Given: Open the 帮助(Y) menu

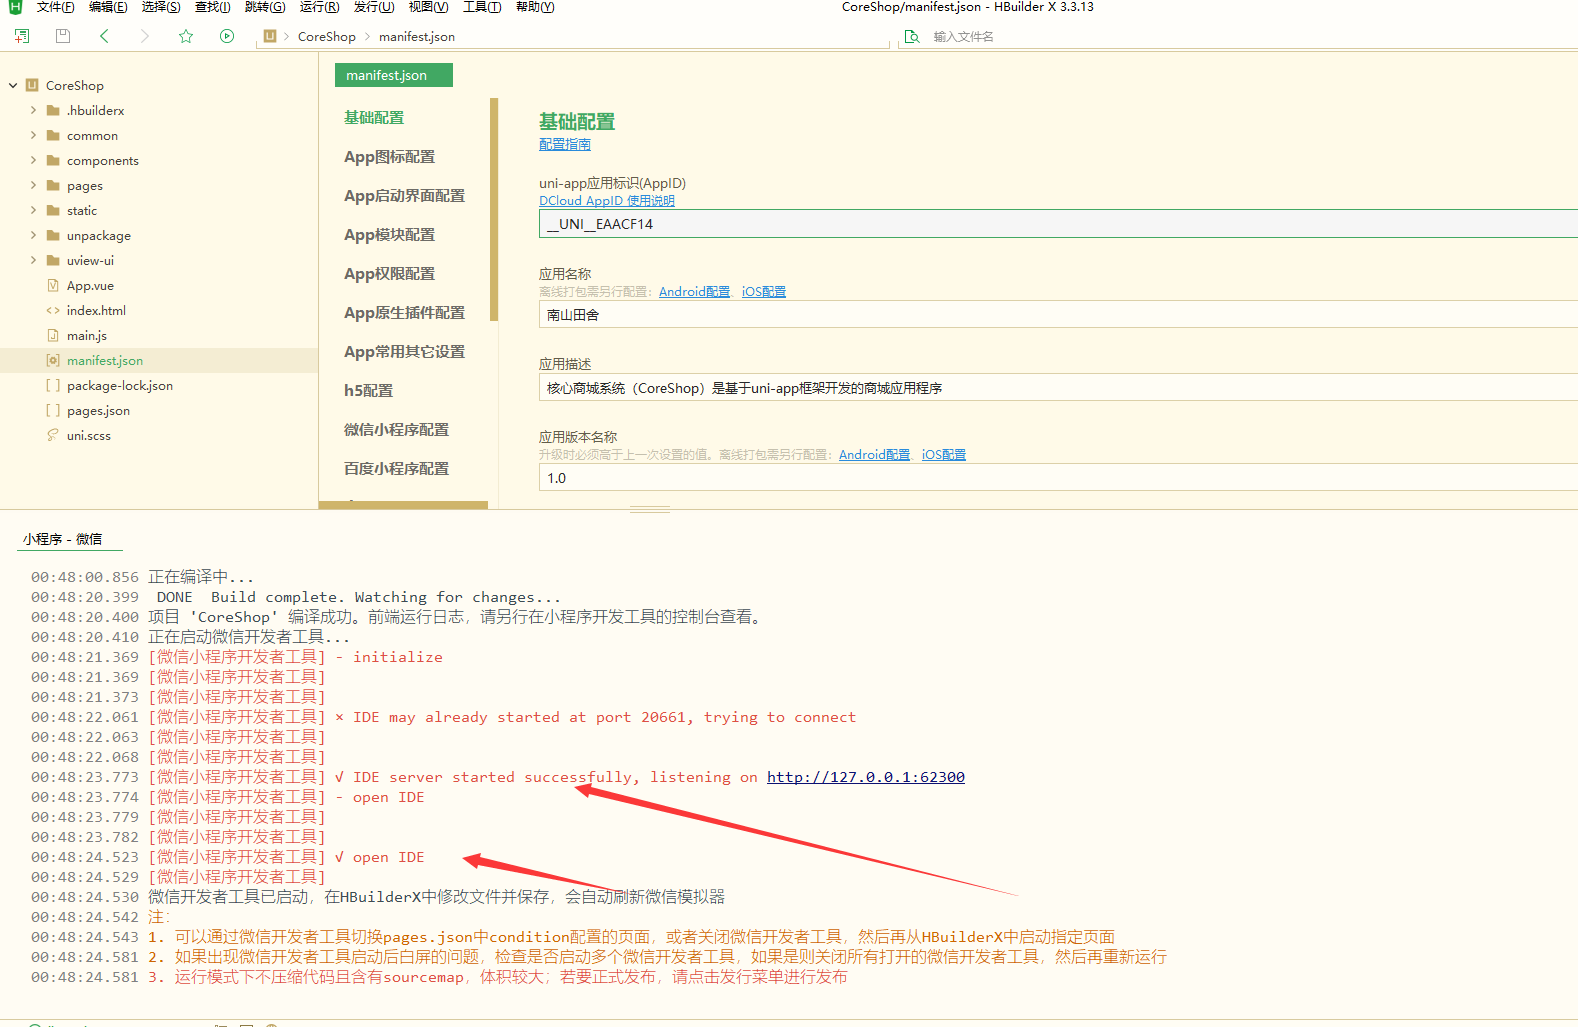Looking at the screenshot, I should tap(535, 7).
